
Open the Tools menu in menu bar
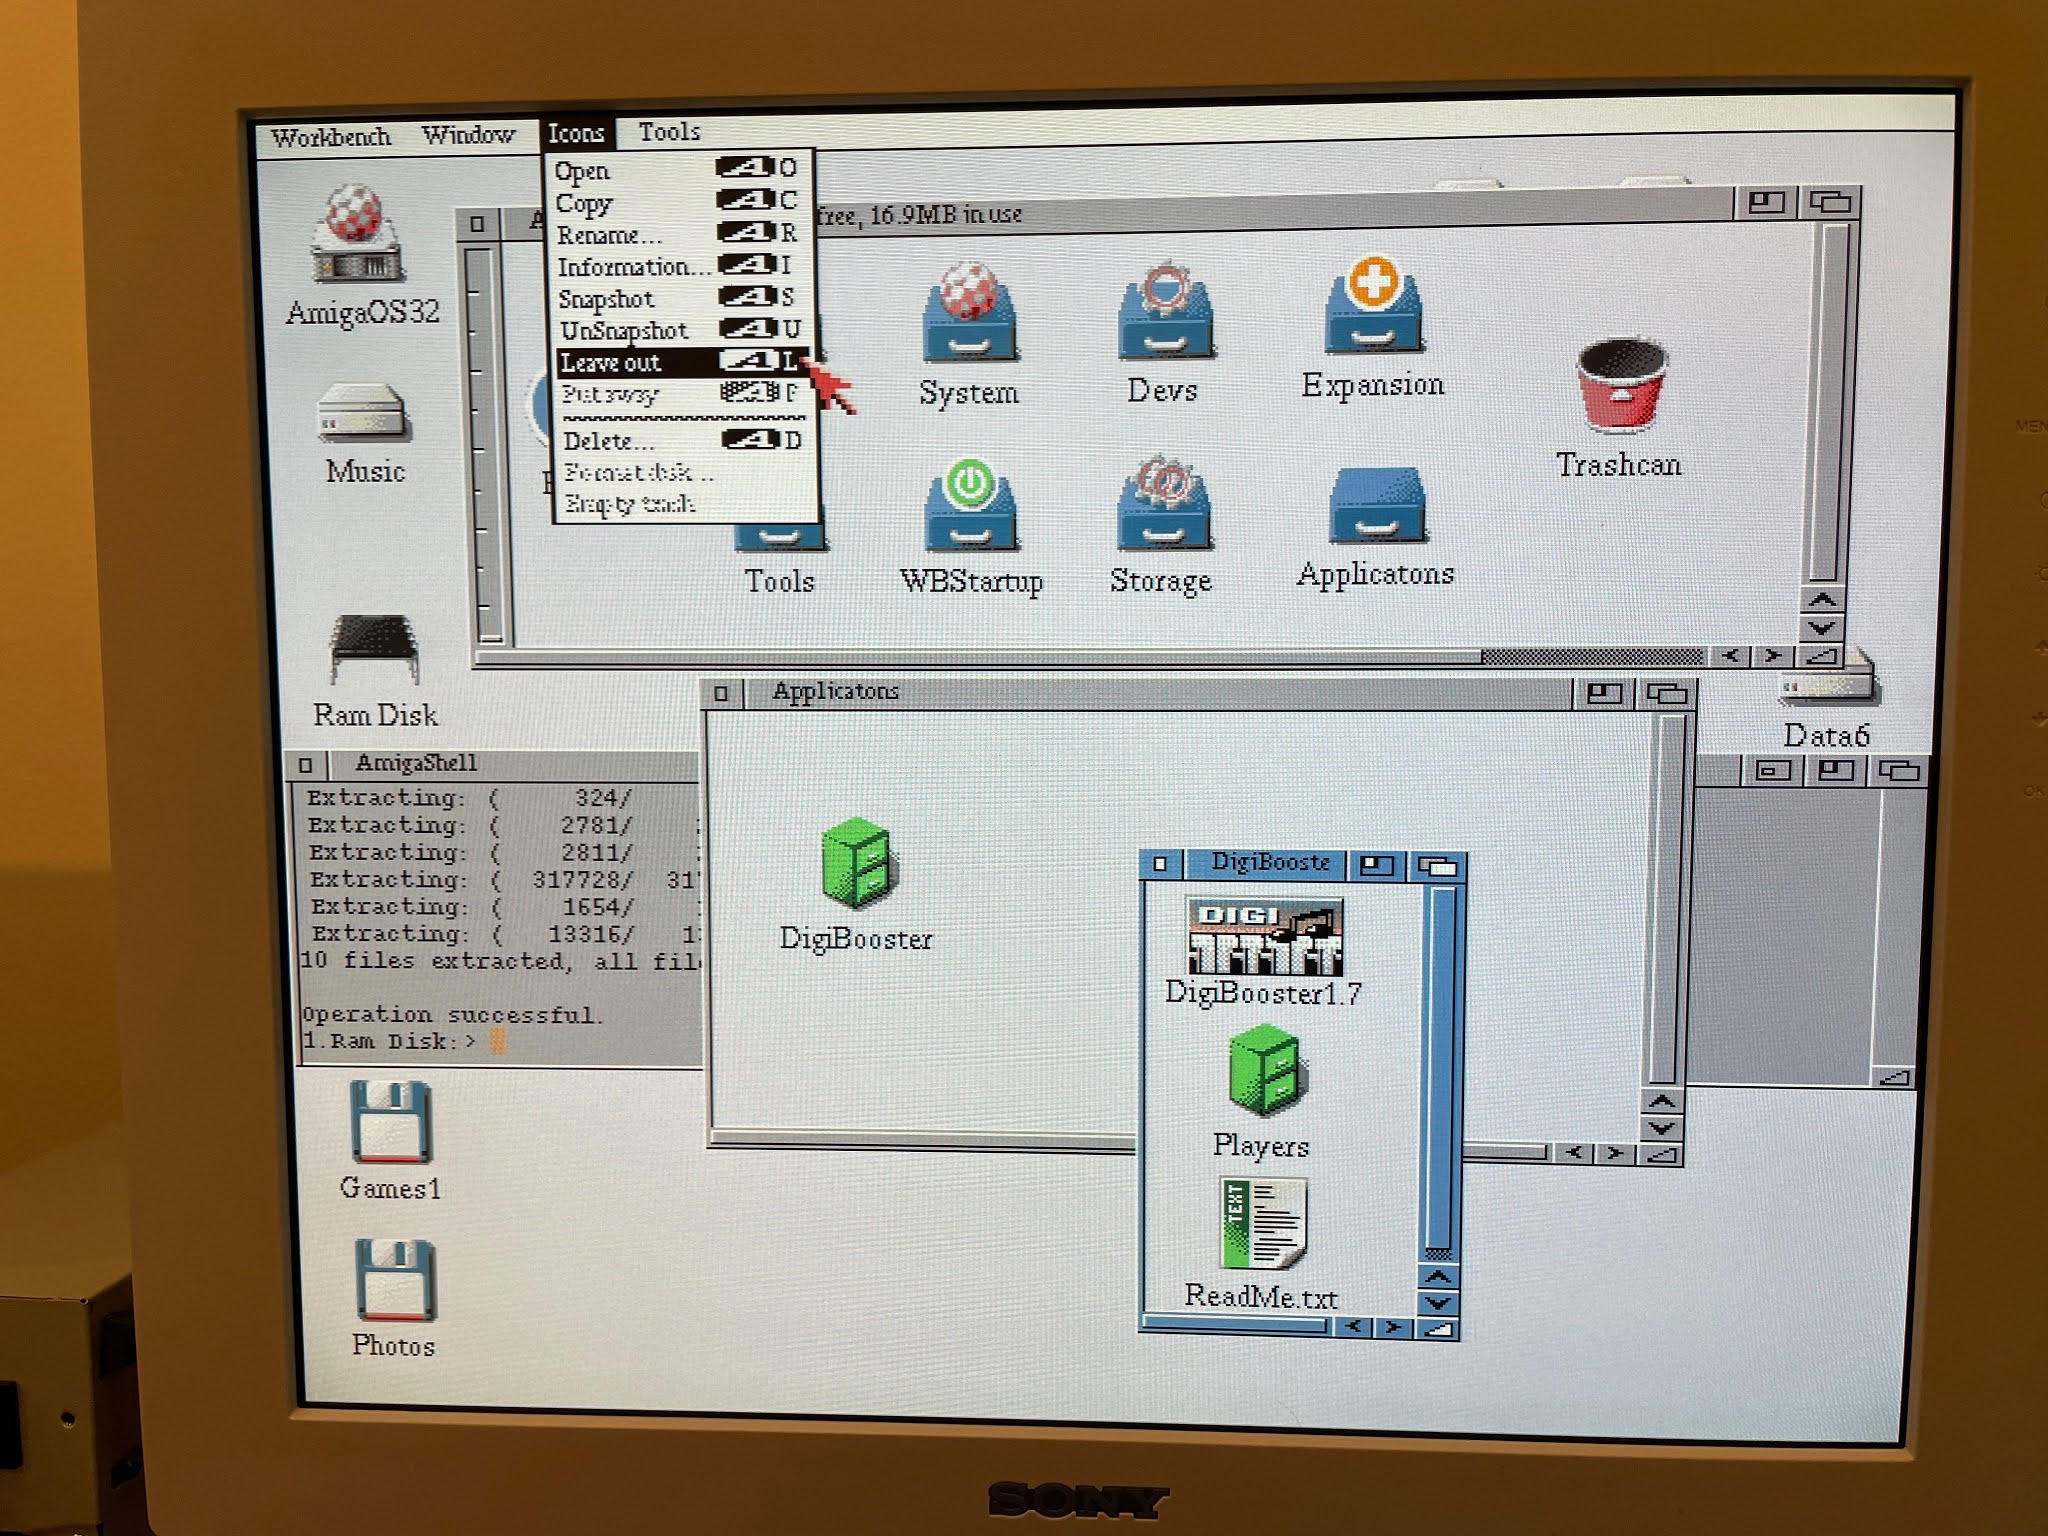(x=669, y=131)
